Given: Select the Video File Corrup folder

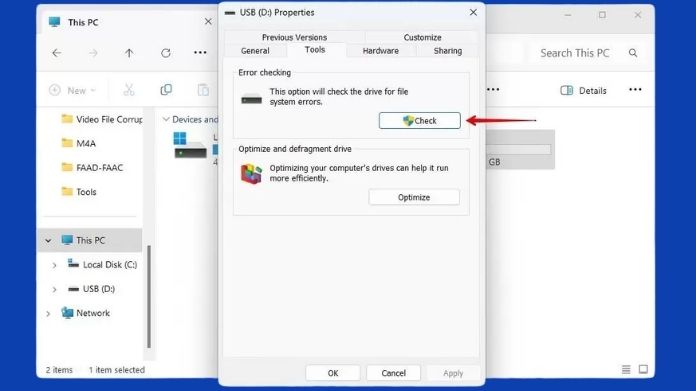Looking at the screenshot, I should pos(102,119).
